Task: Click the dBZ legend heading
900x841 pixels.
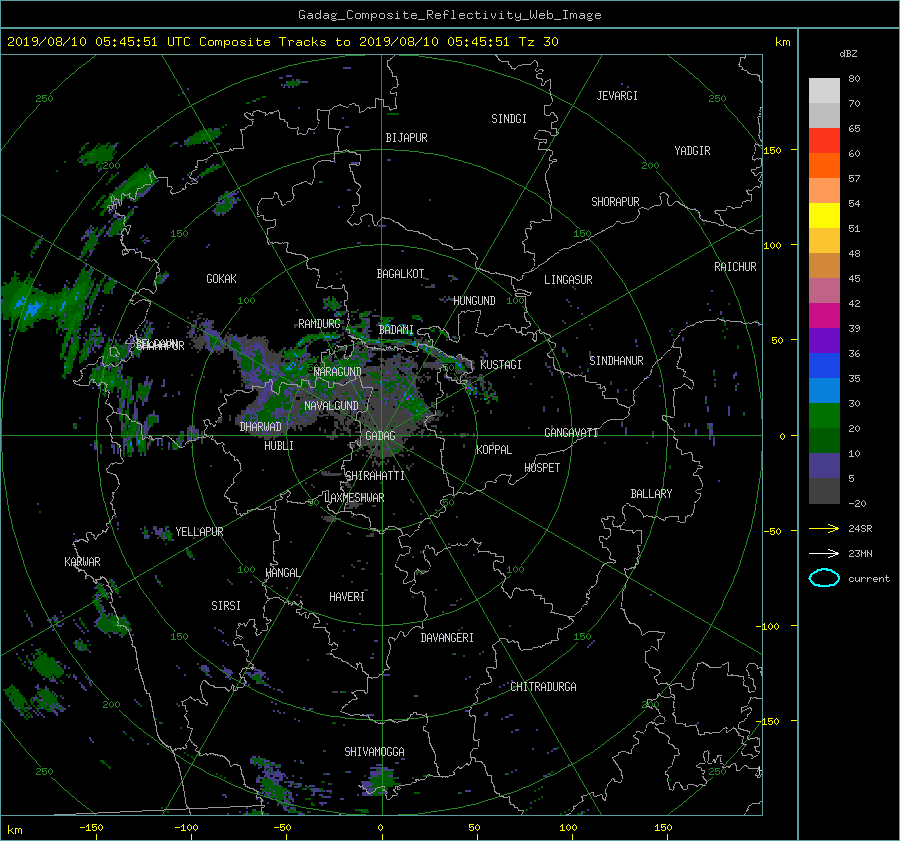Action: (x=848, y=53)
